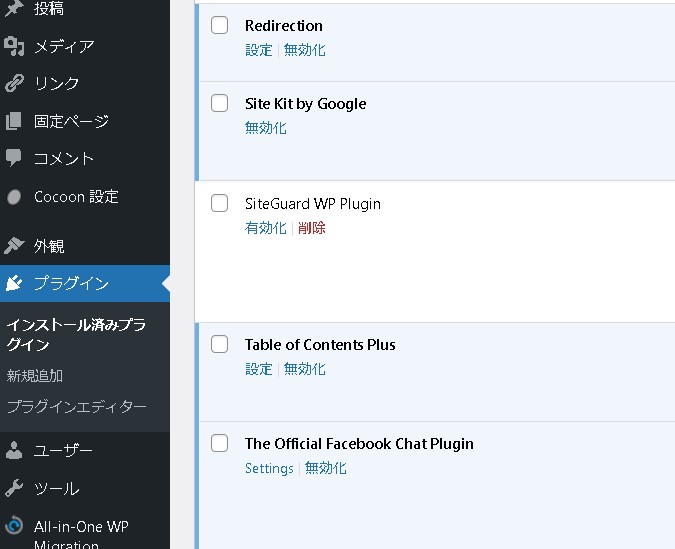Delete SiteGuard WP Plugin via 削除 link

click(x=312, y=228)
